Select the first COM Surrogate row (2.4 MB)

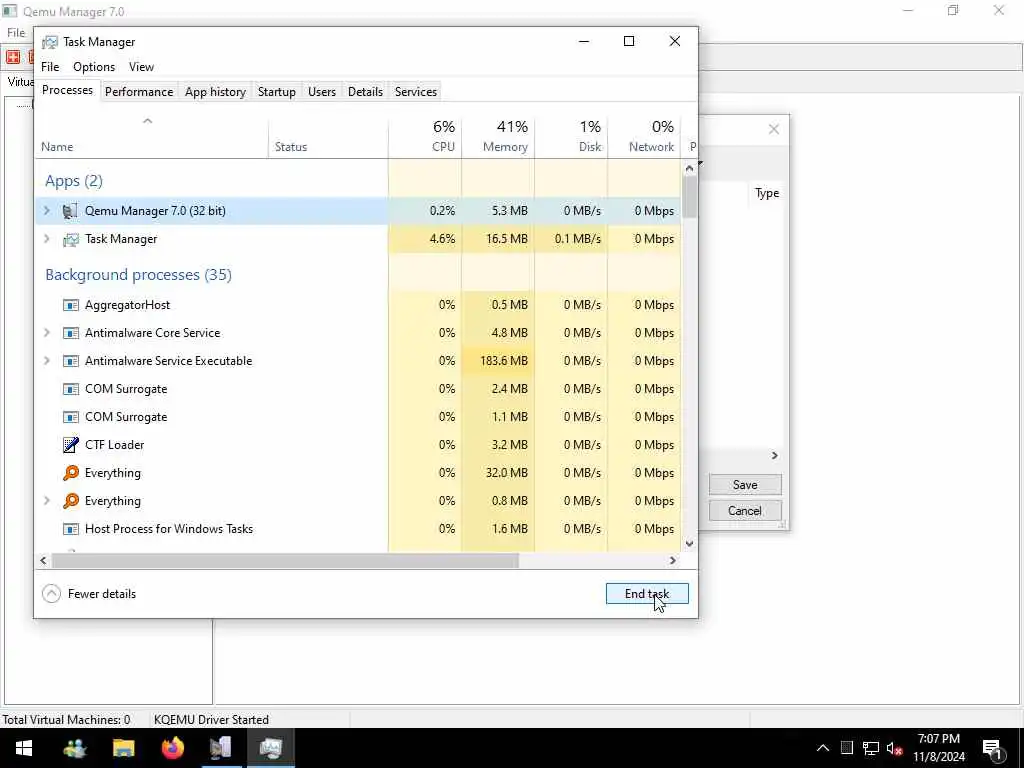(358, 389)
